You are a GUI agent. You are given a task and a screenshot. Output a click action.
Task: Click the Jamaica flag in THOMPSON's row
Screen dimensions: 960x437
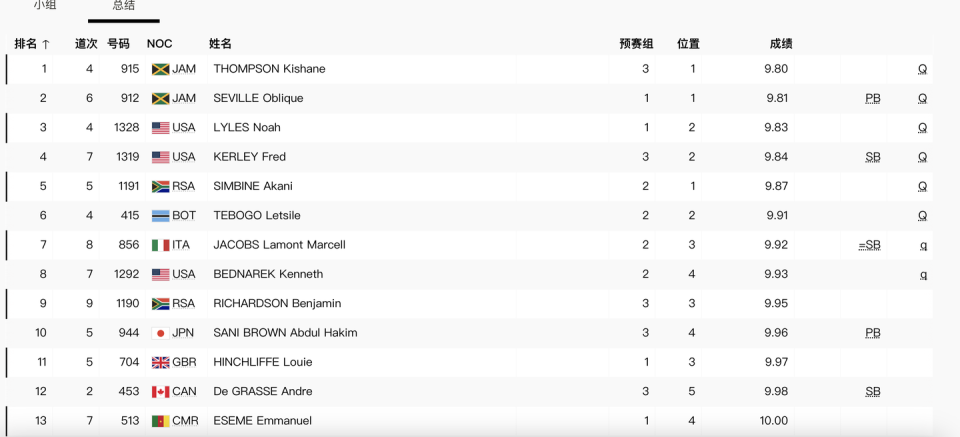point(160,69)
